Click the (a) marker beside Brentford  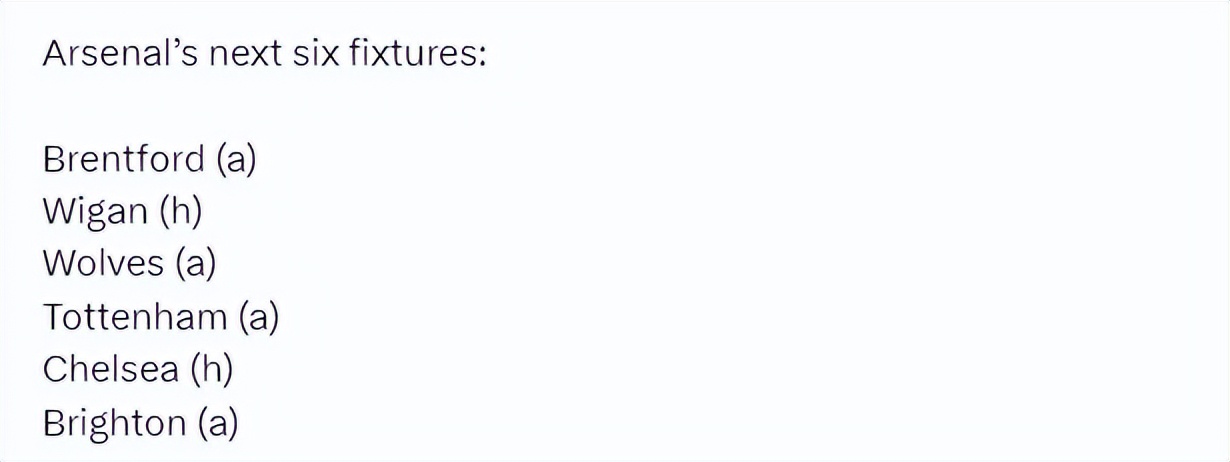coord(235,158)
